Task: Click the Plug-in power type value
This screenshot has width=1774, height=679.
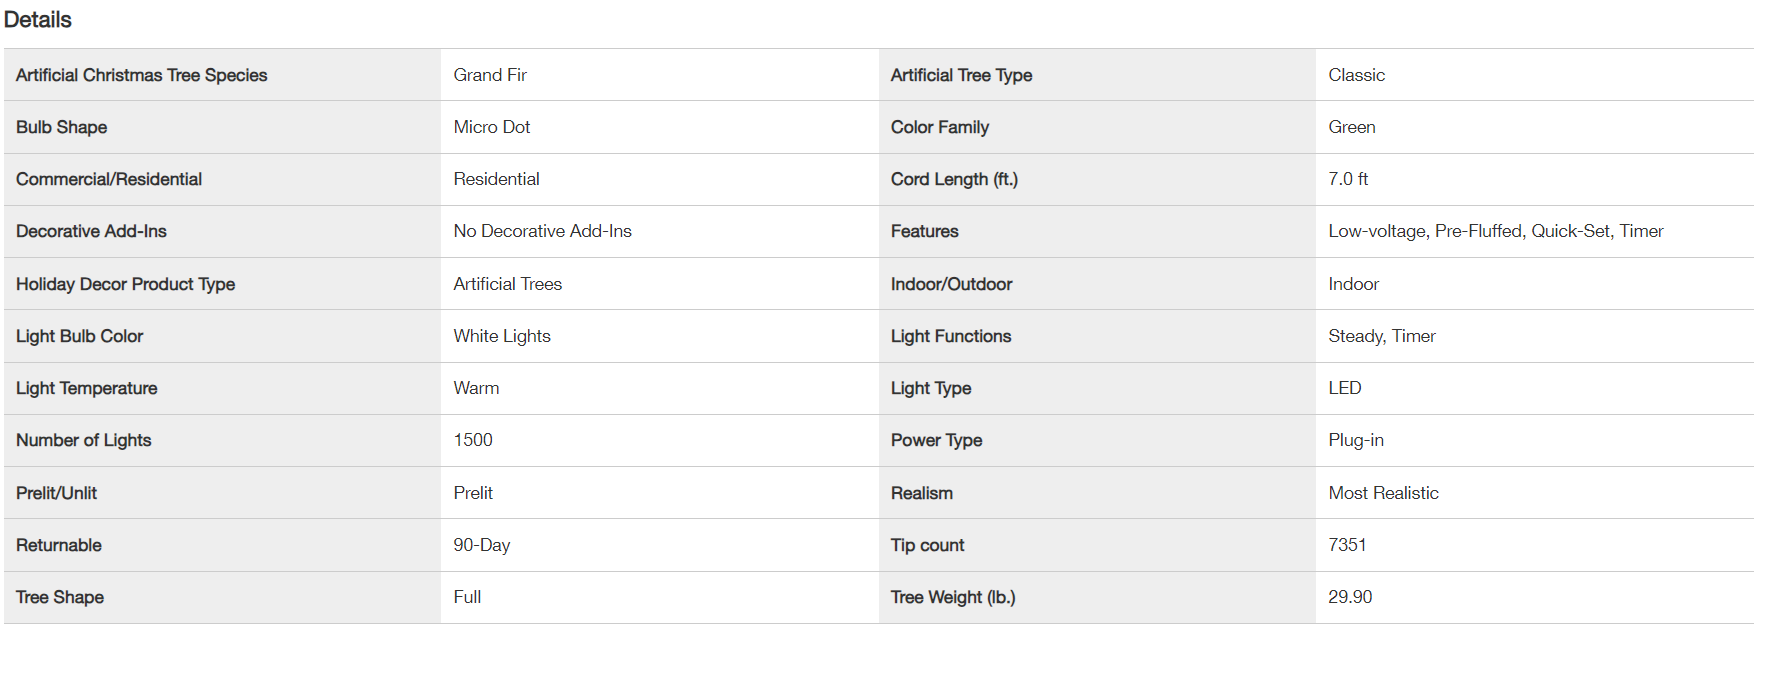Action: 1355,440
